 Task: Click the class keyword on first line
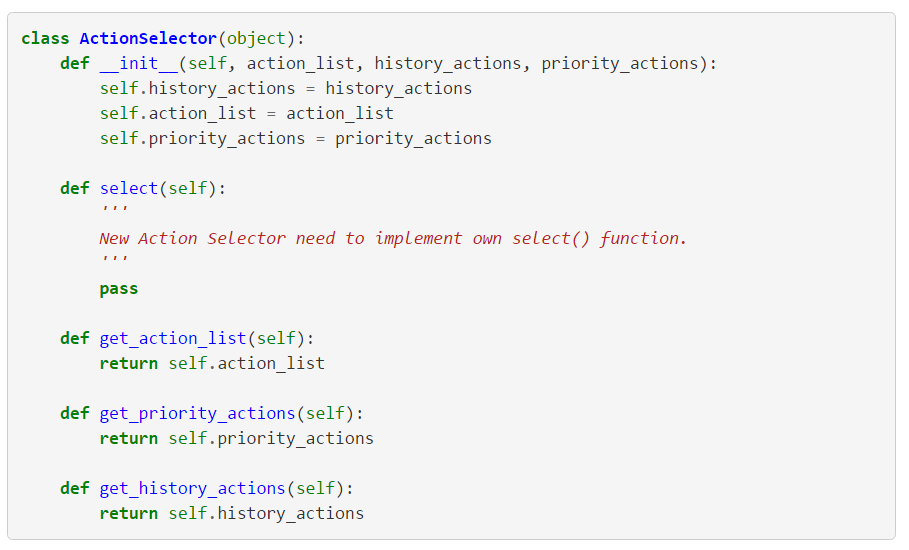click(45, 38)
